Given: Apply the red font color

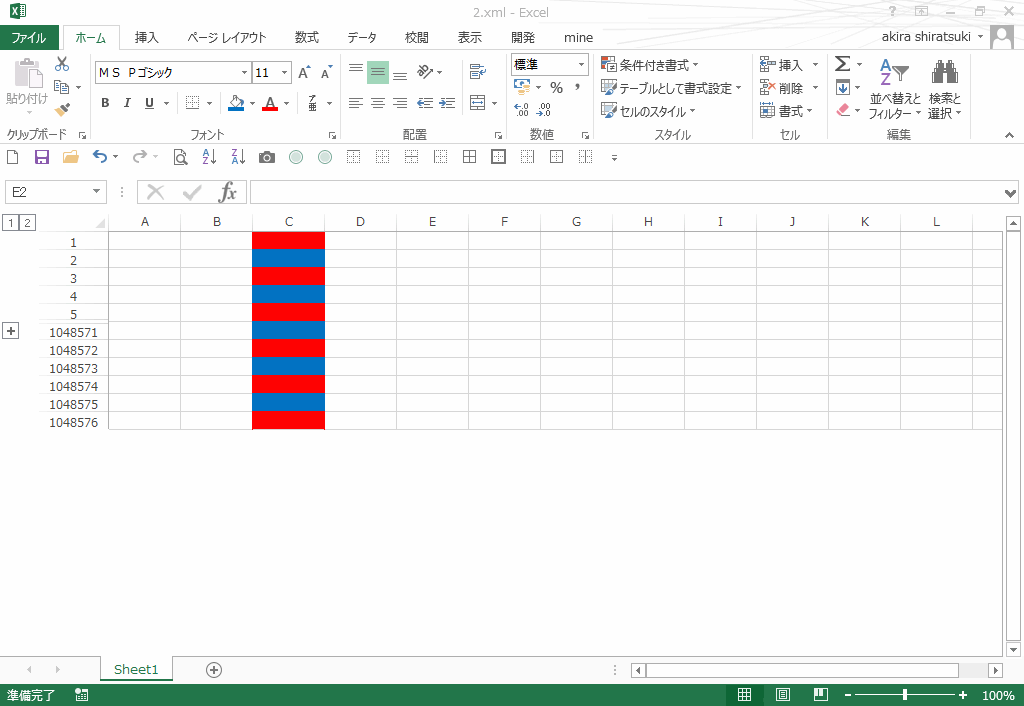Looking at the screenshot, I should click(x=270, y=103).
